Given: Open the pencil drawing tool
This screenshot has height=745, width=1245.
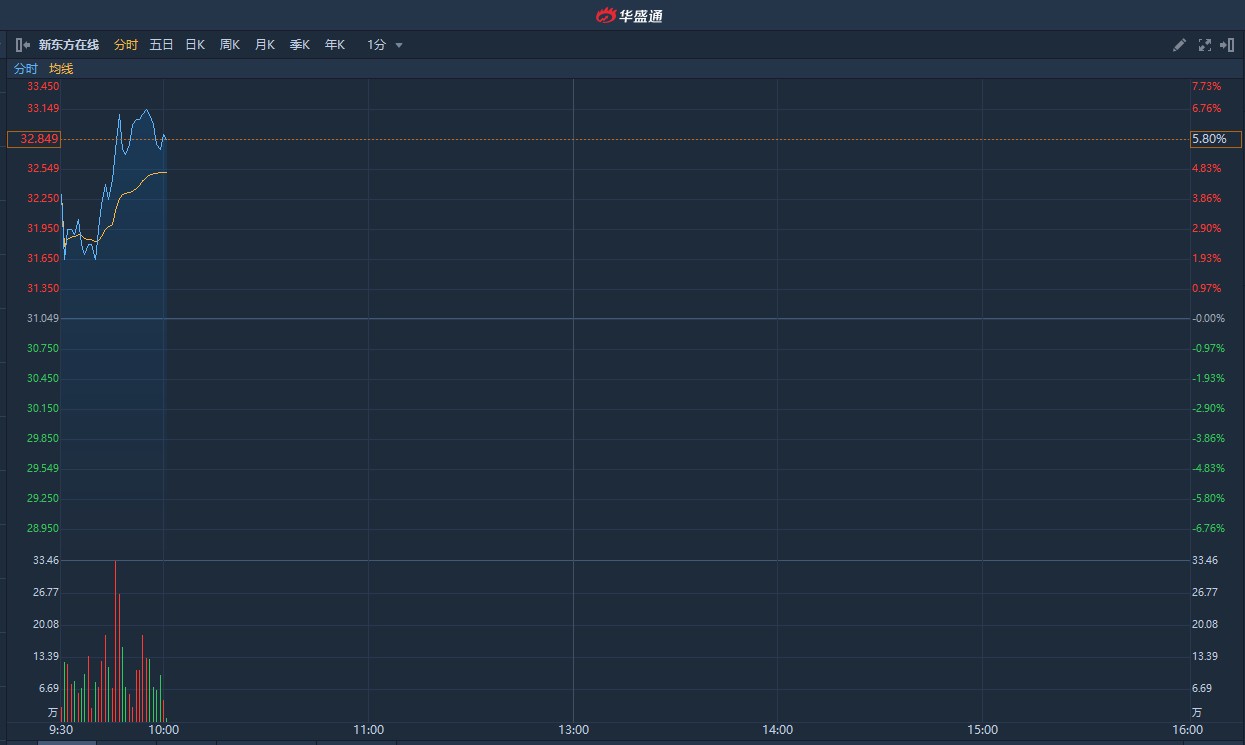Looking at the screenshot, I should tap(1179, 45).
